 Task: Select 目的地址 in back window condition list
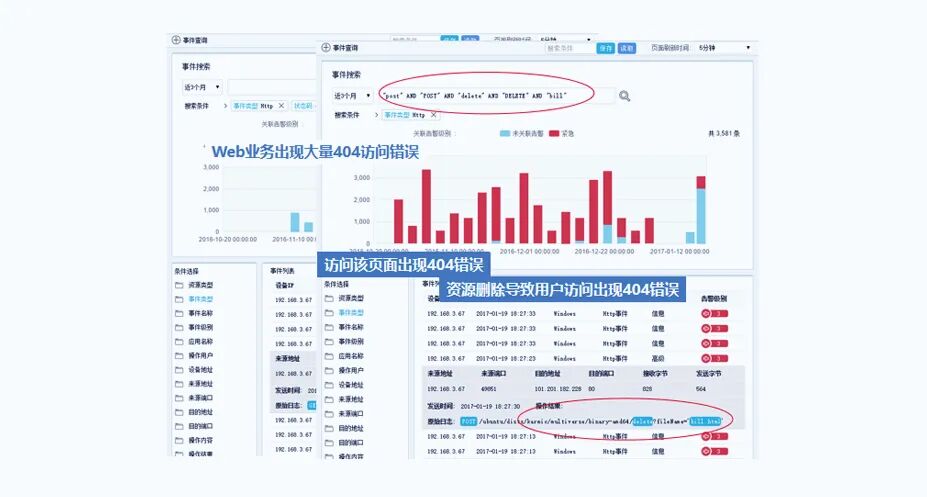[x=200, y=412]
